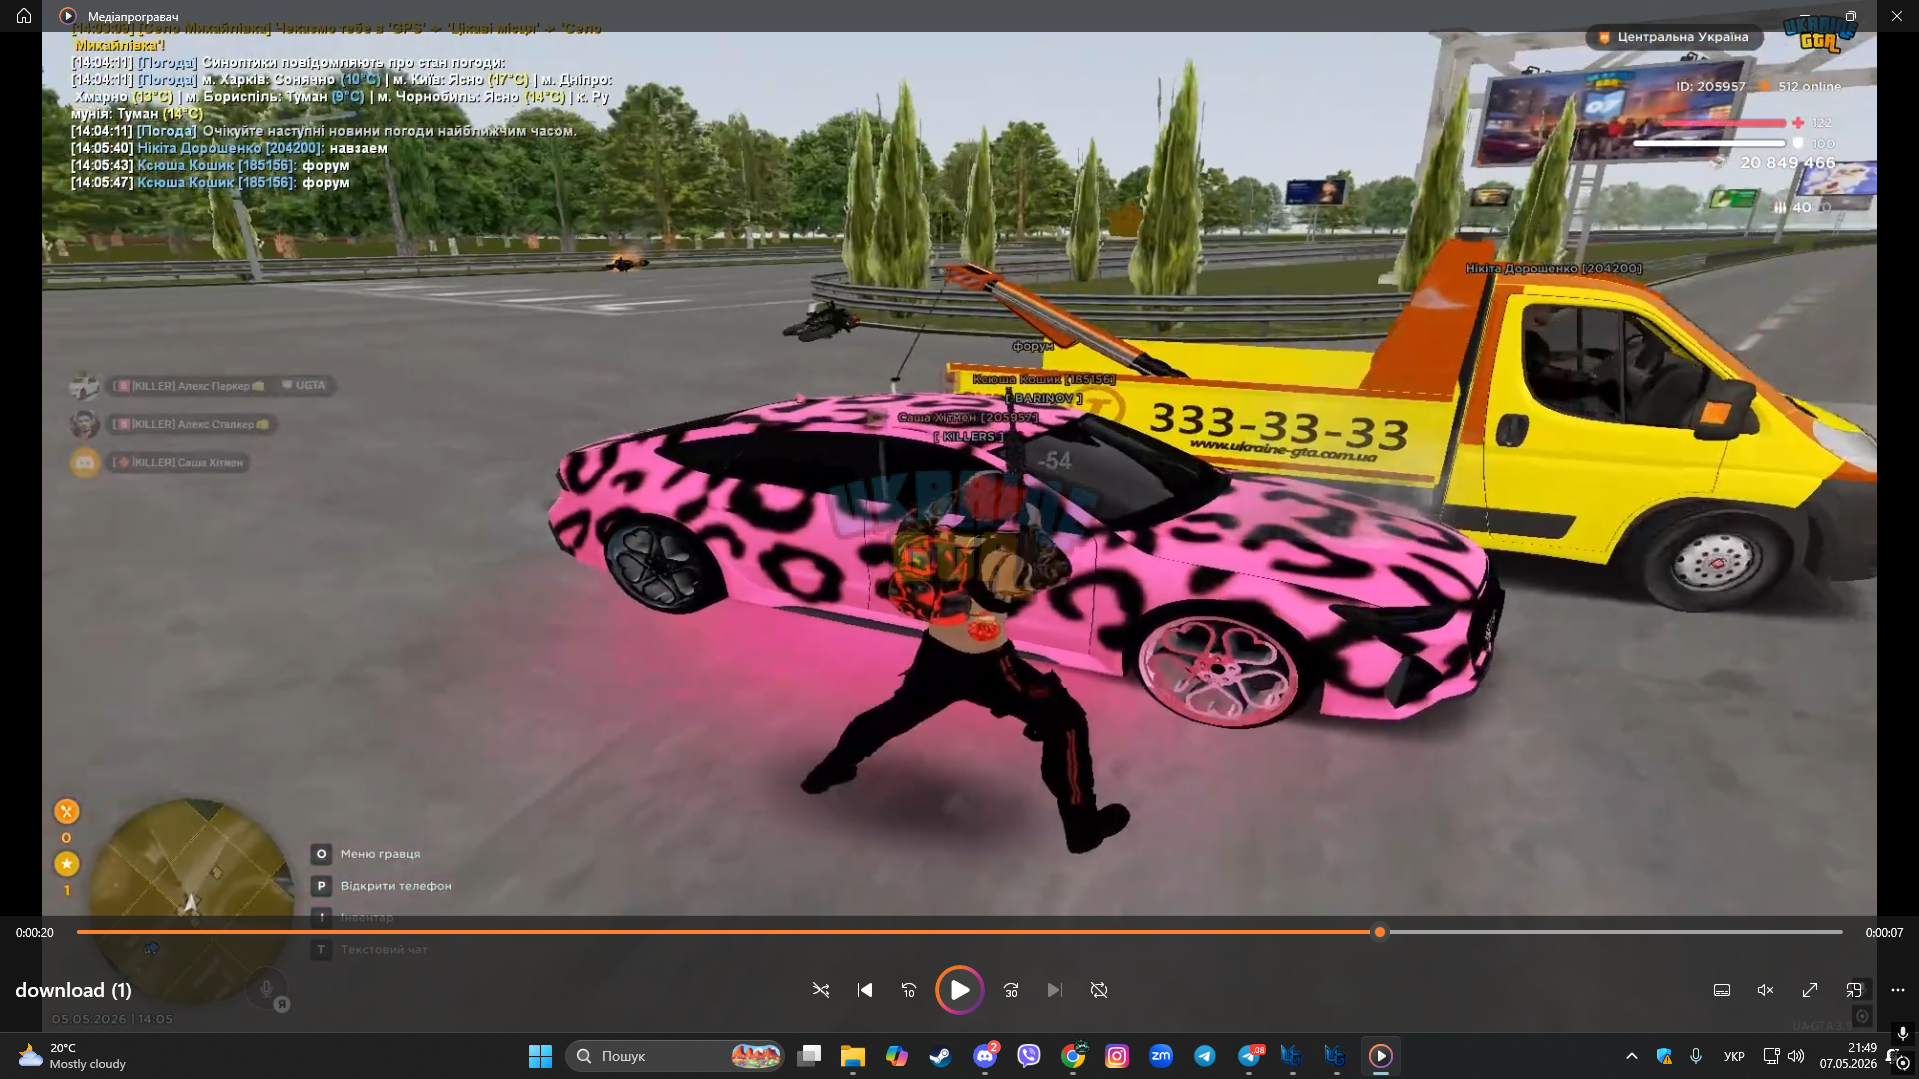This screenshot has width=1919, height=1079.
Task: Go to the media player Home page
Action: [24, 16]
